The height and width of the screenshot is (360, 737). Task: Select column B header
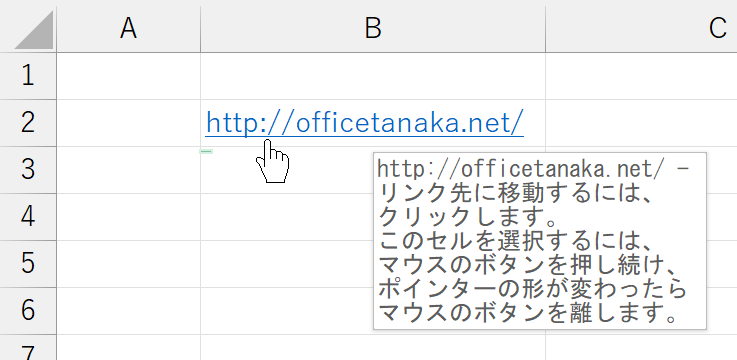(373, 29)
